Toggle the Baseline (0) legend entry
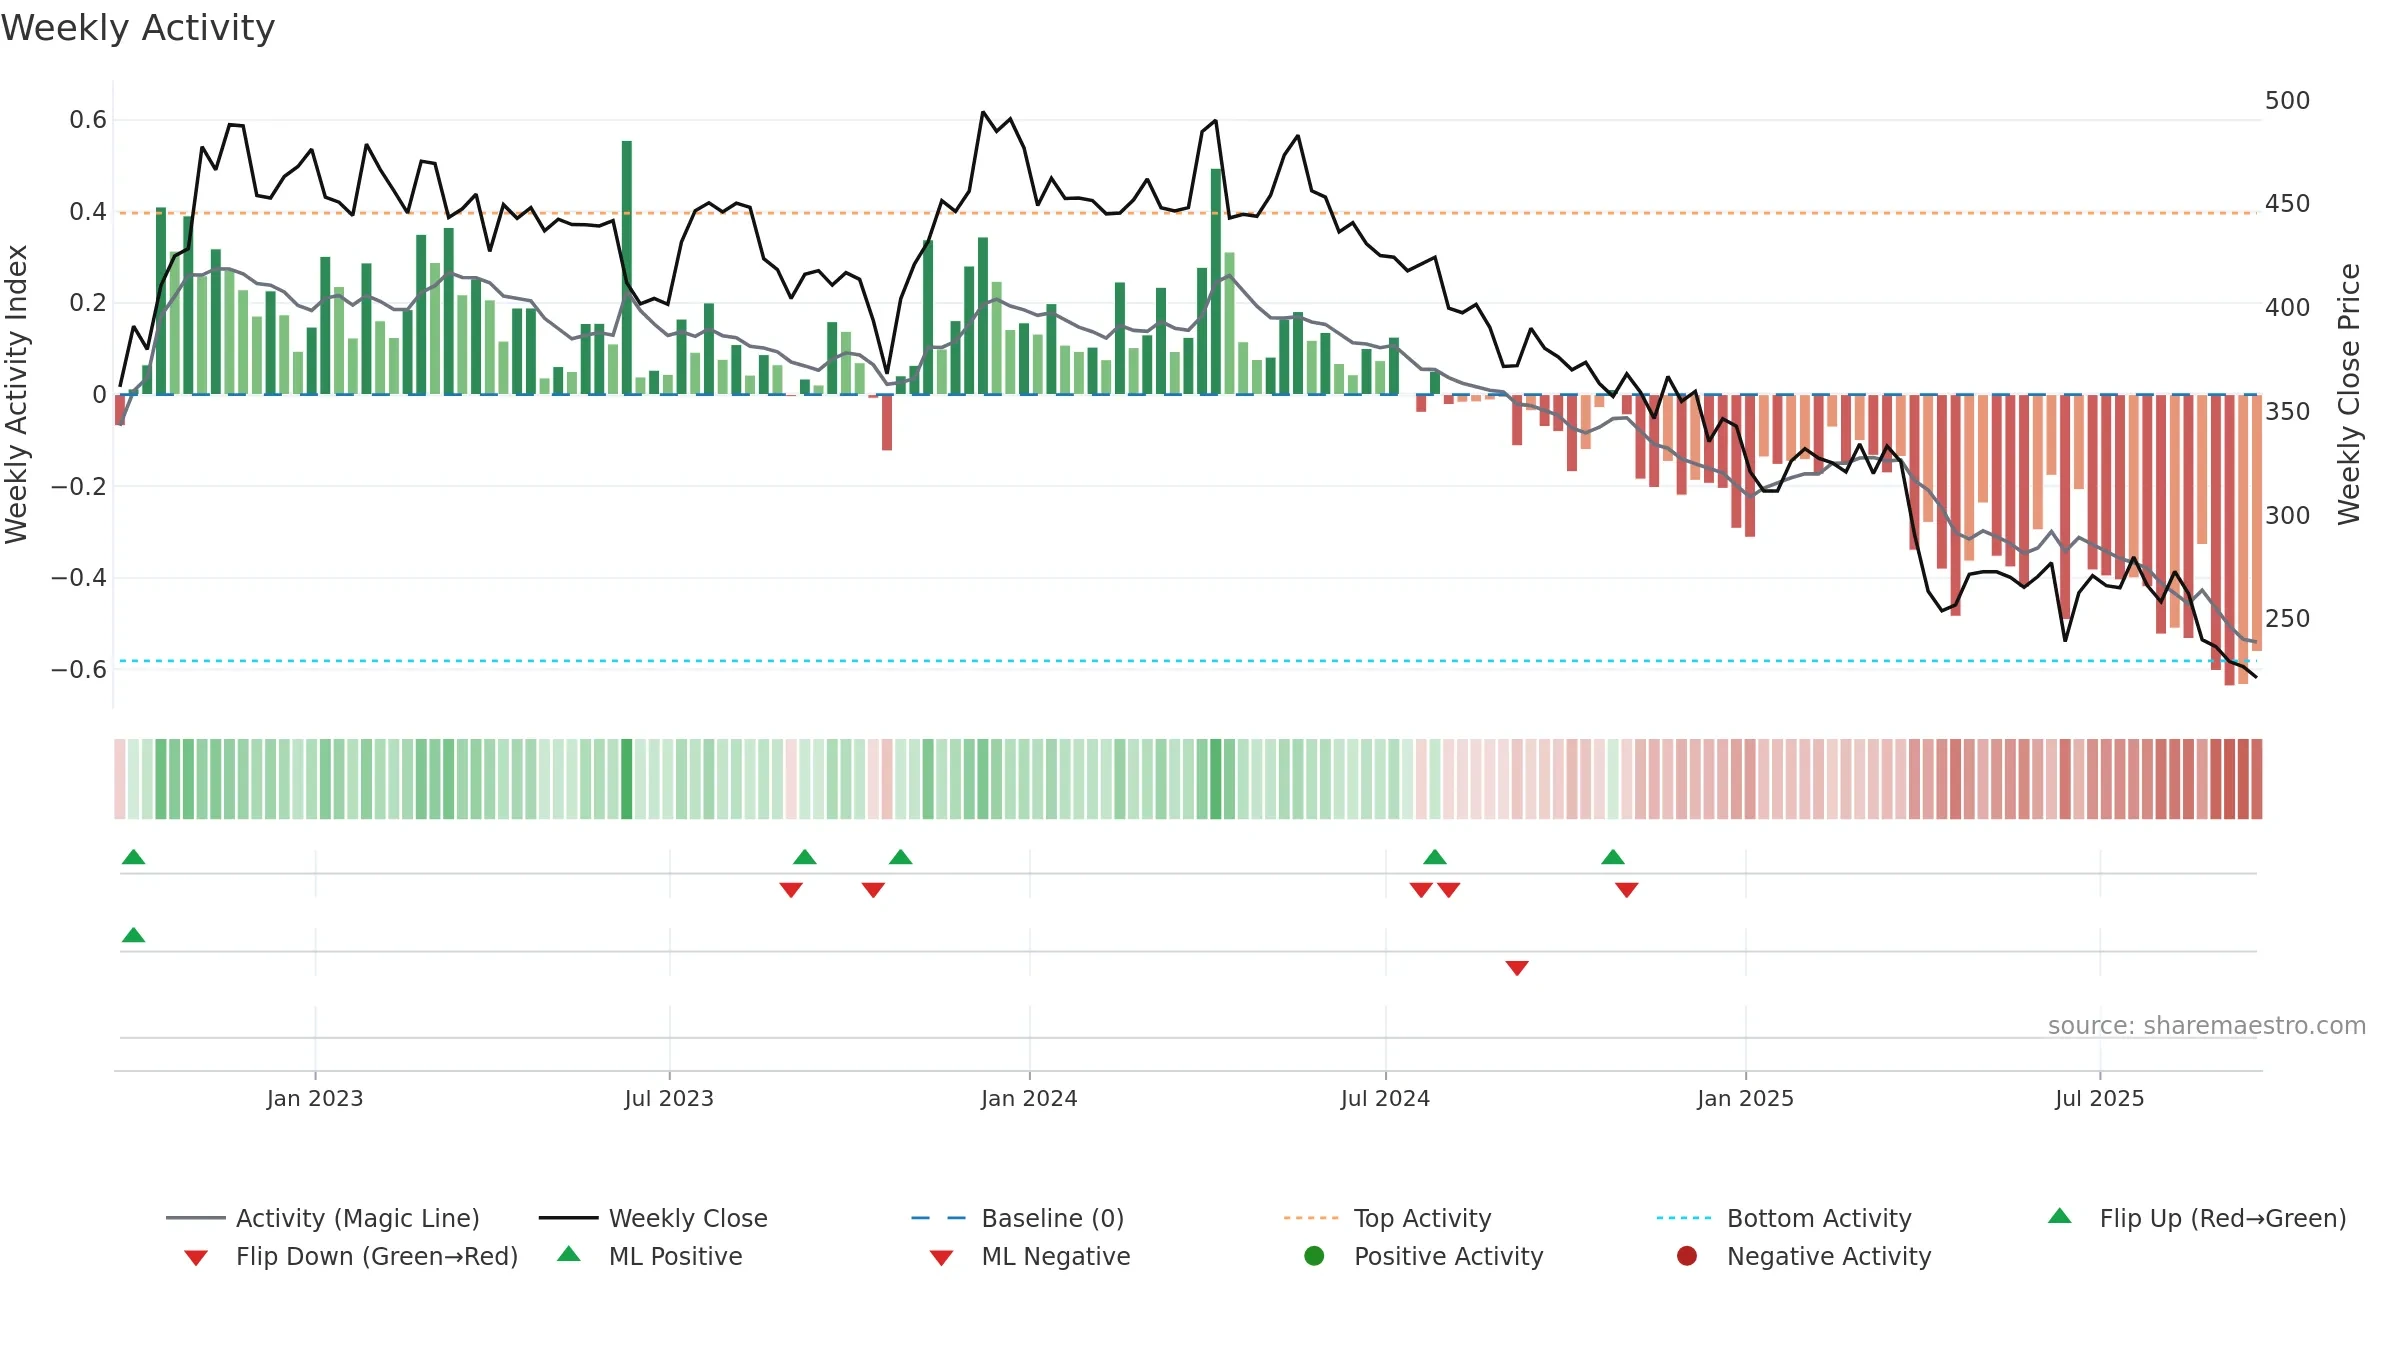 point(1017,1218)
